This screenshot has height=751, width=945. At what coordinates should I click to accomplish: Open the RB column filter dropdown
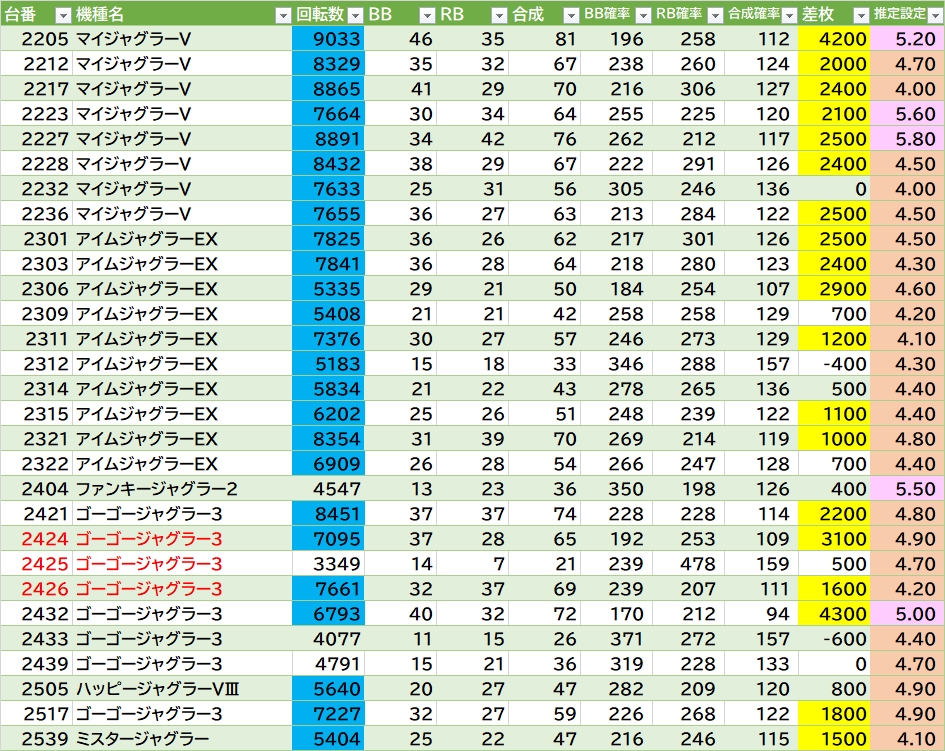(499, 16)
